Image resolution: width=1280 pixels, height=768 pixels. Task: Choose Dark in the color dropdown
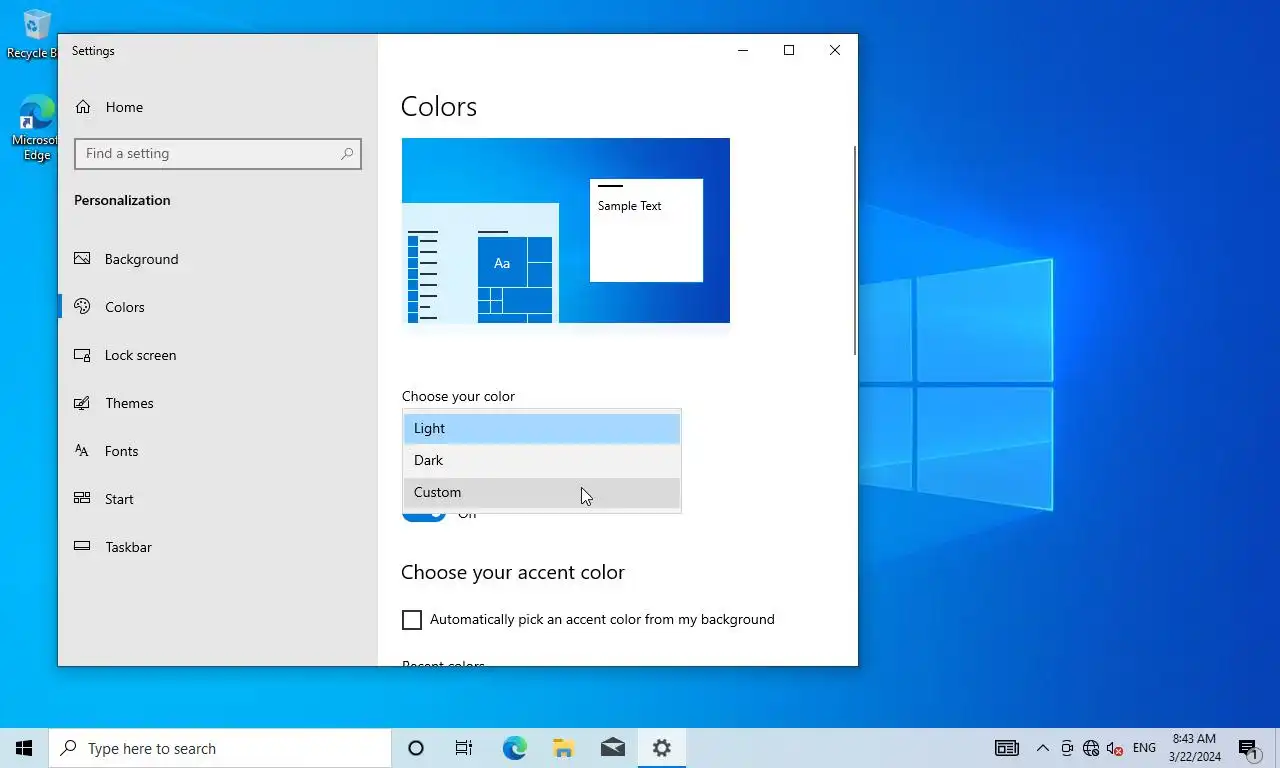(542, 460)
